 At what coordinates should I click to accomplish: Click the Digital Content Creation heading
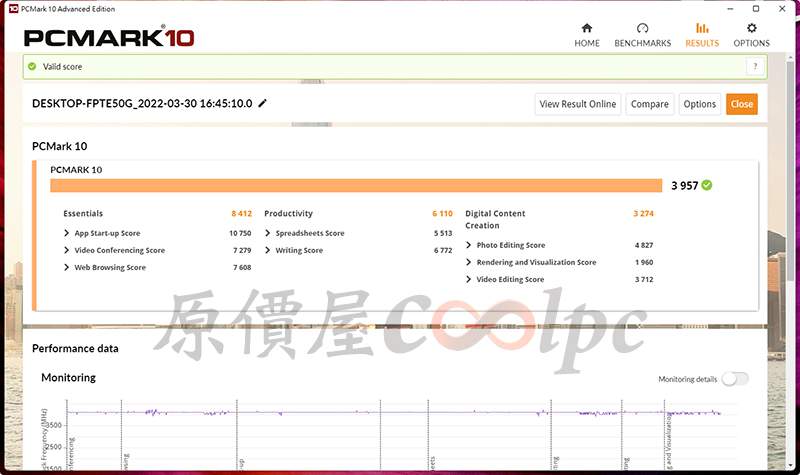[495, 219]
